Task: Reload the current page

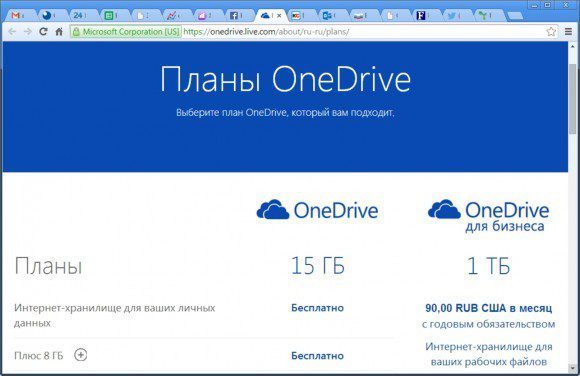Action: coord(43,32)
